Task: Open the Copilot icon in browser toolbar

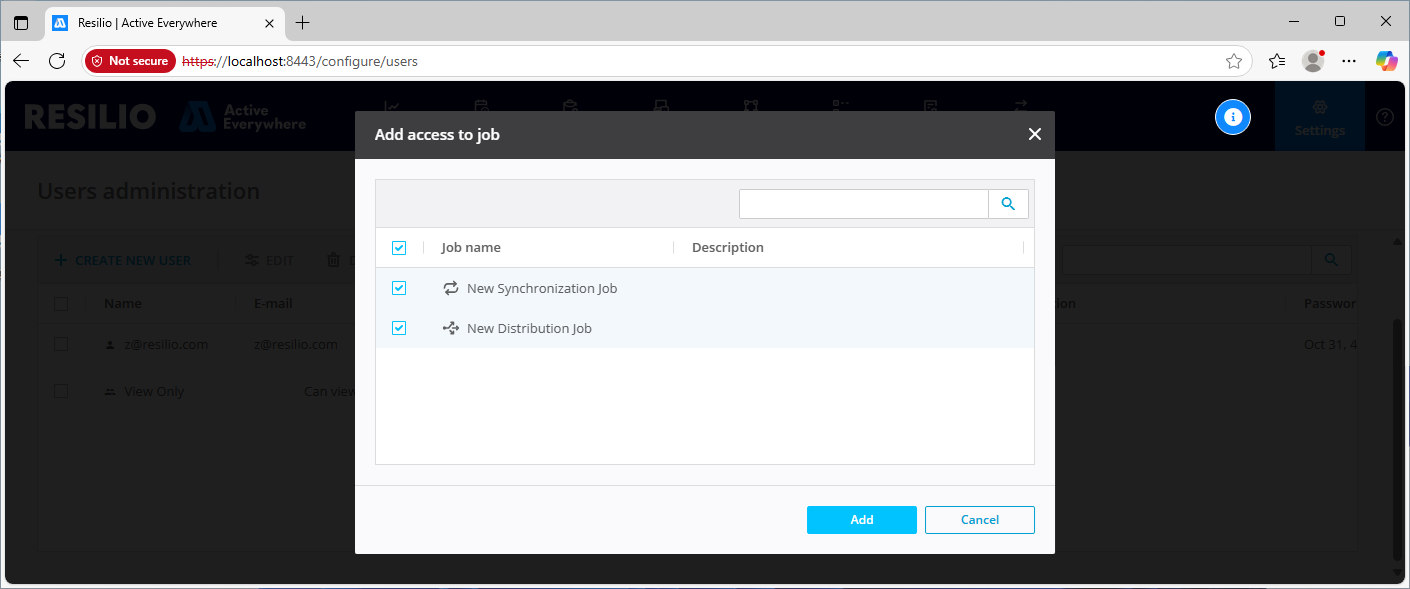Action: pos(1386,61)
